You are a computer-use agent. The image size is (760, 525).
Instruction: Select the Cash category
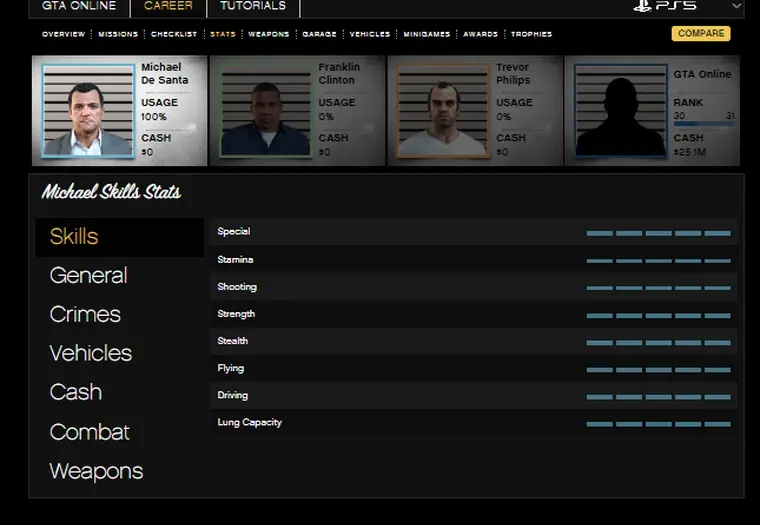76,392
